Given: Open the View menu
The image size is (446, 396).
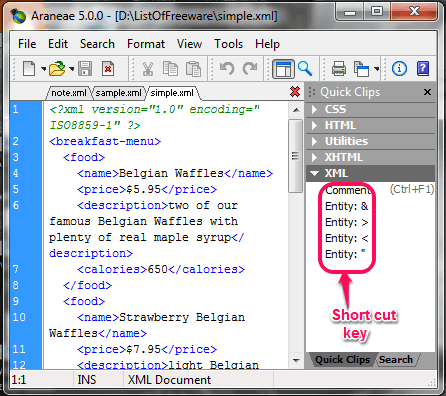Looking at the screenshot, I should tap(189, 44).
